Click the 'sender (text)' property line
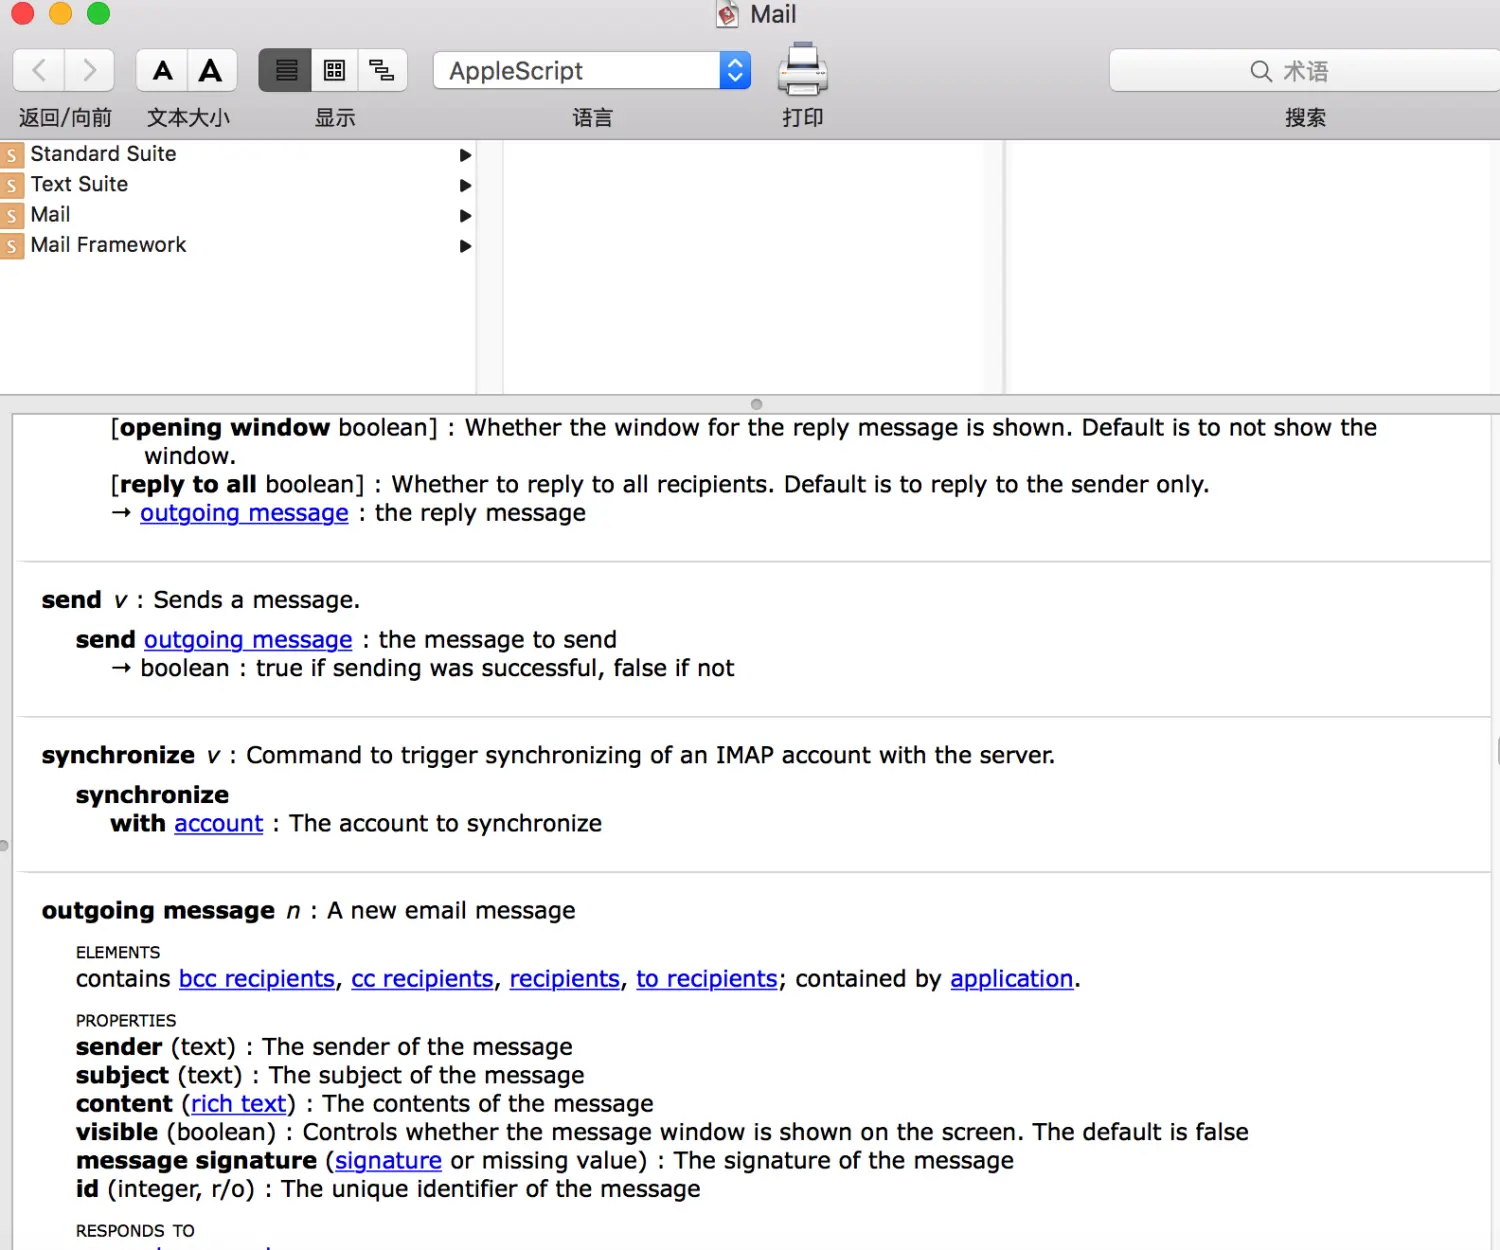This screenshot has height=1250, width=1500. point(324,1047)
